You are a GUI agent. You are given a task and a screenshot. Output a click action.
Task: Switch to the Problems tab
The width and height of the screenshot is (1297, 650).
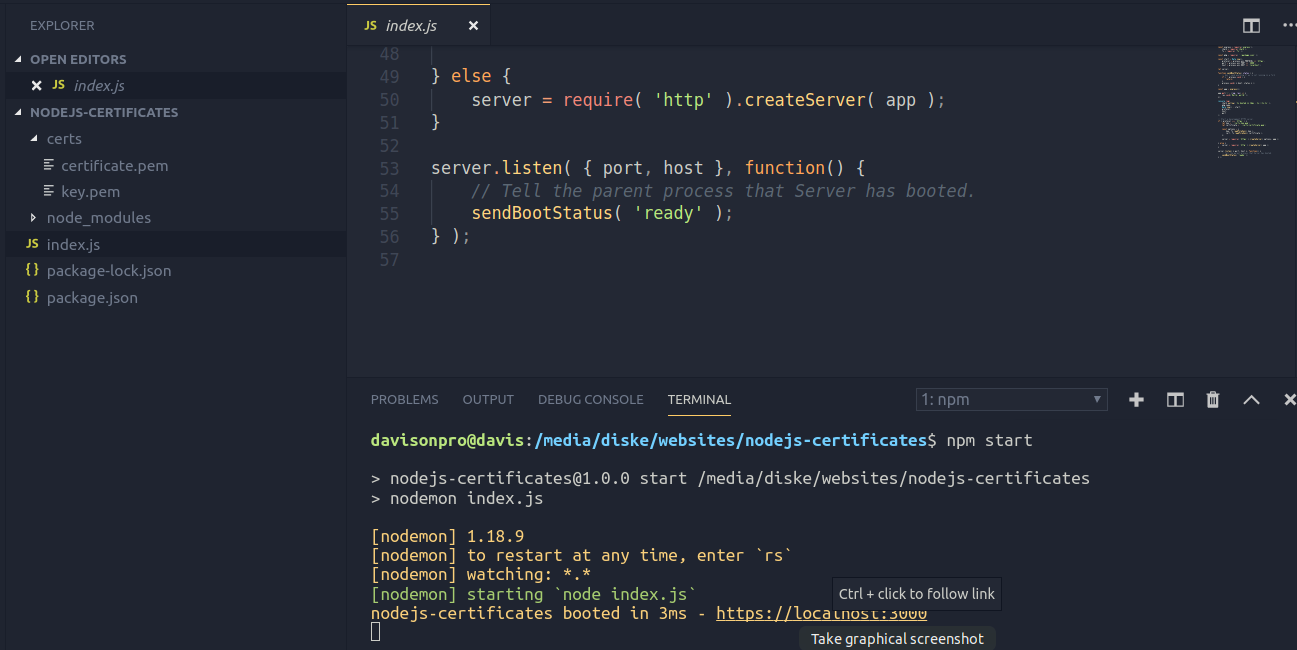point(404,399)
